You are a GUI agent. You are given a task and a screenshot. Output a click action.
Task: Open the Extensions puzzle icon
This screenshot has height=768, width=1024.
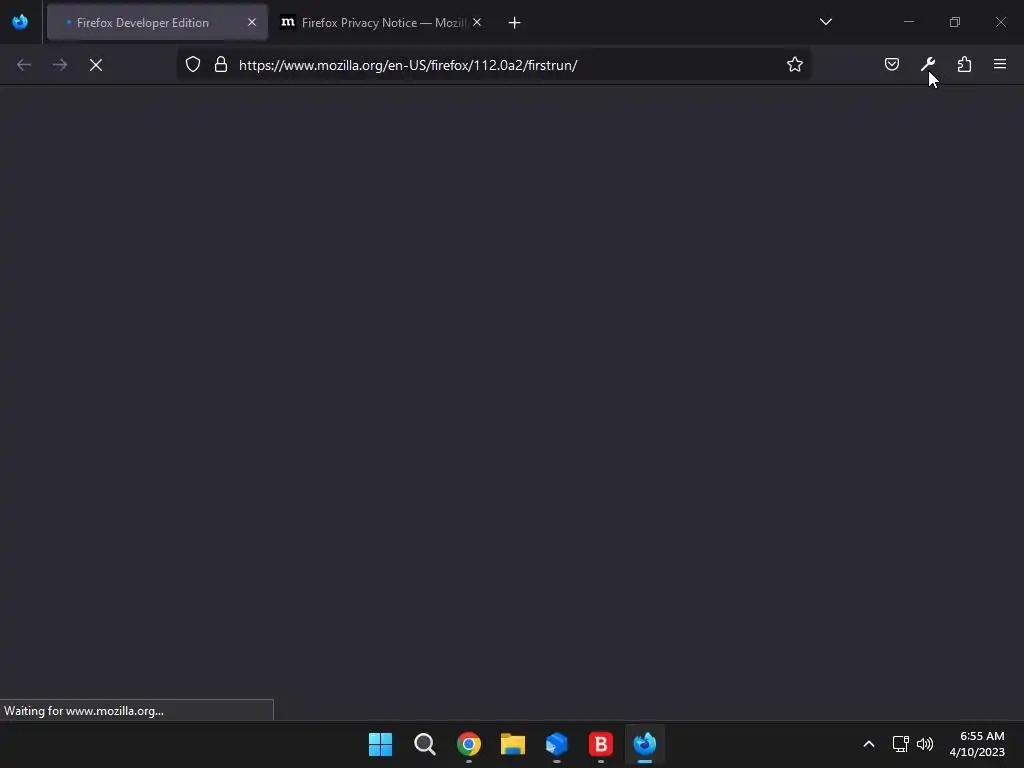(x=964, y=64)
